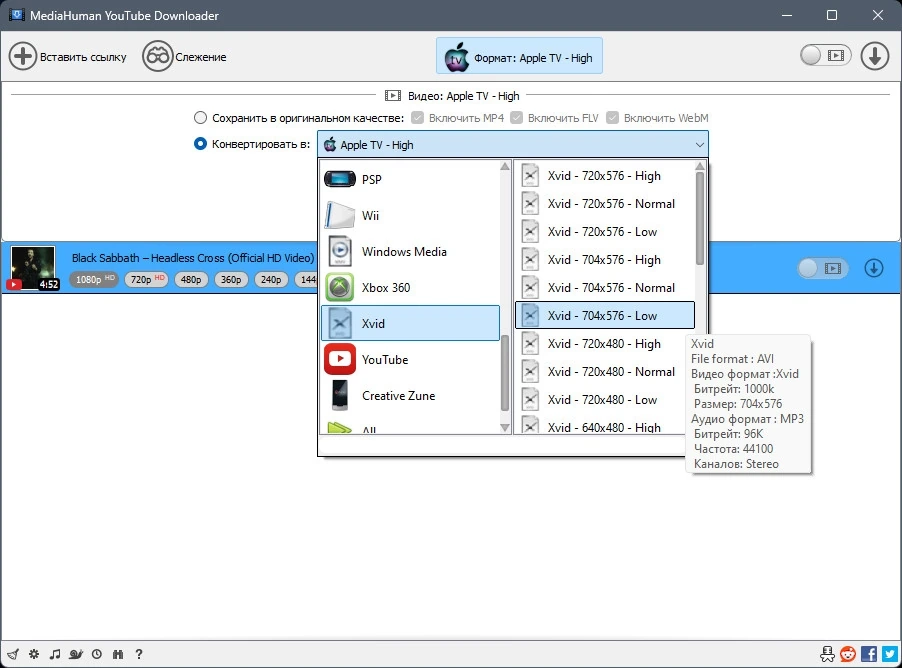Open the Facebook icon
Image resolution: width=902 pixels, height=668 pixels.
coord(869,654)
